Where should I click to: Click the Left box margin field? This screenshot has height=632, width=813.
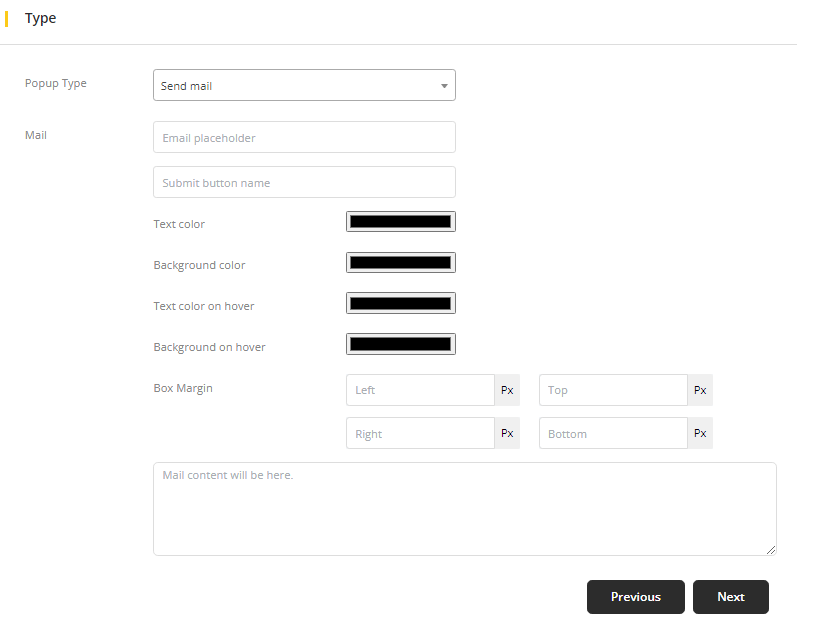point(420,390)
